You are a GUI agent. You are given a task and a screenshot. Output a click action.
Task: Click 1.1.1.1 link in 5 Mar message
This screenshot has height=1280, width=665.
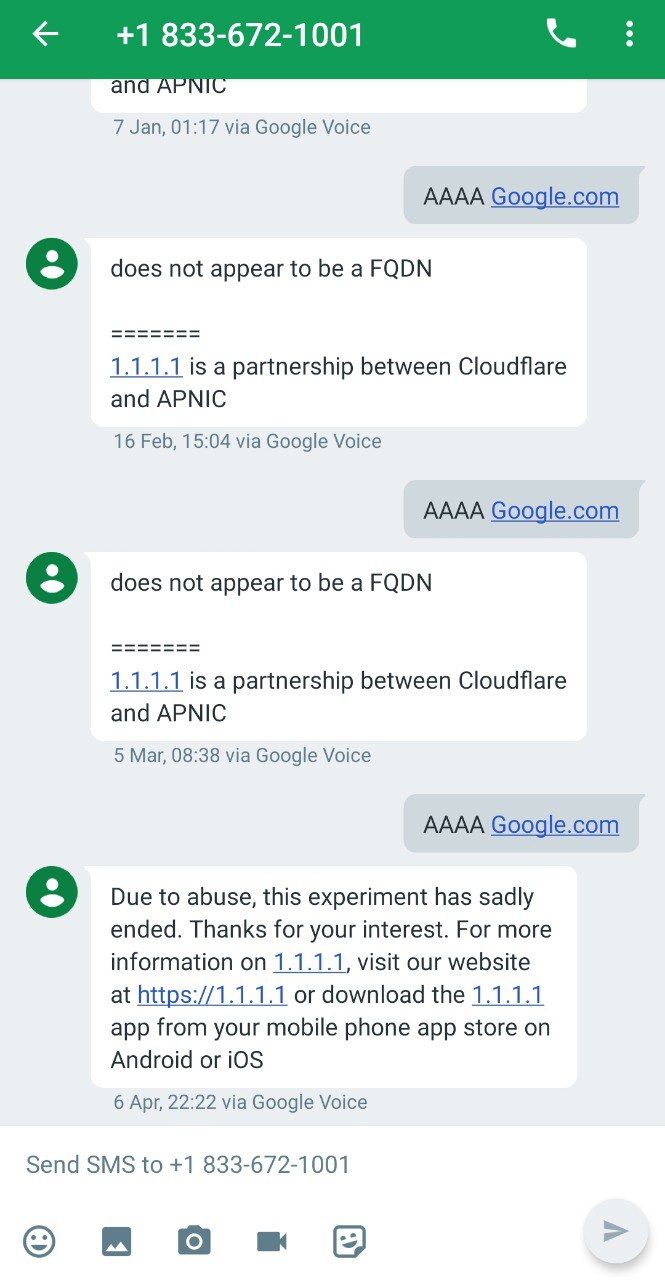pyautogui.click(x=146, y=681)
